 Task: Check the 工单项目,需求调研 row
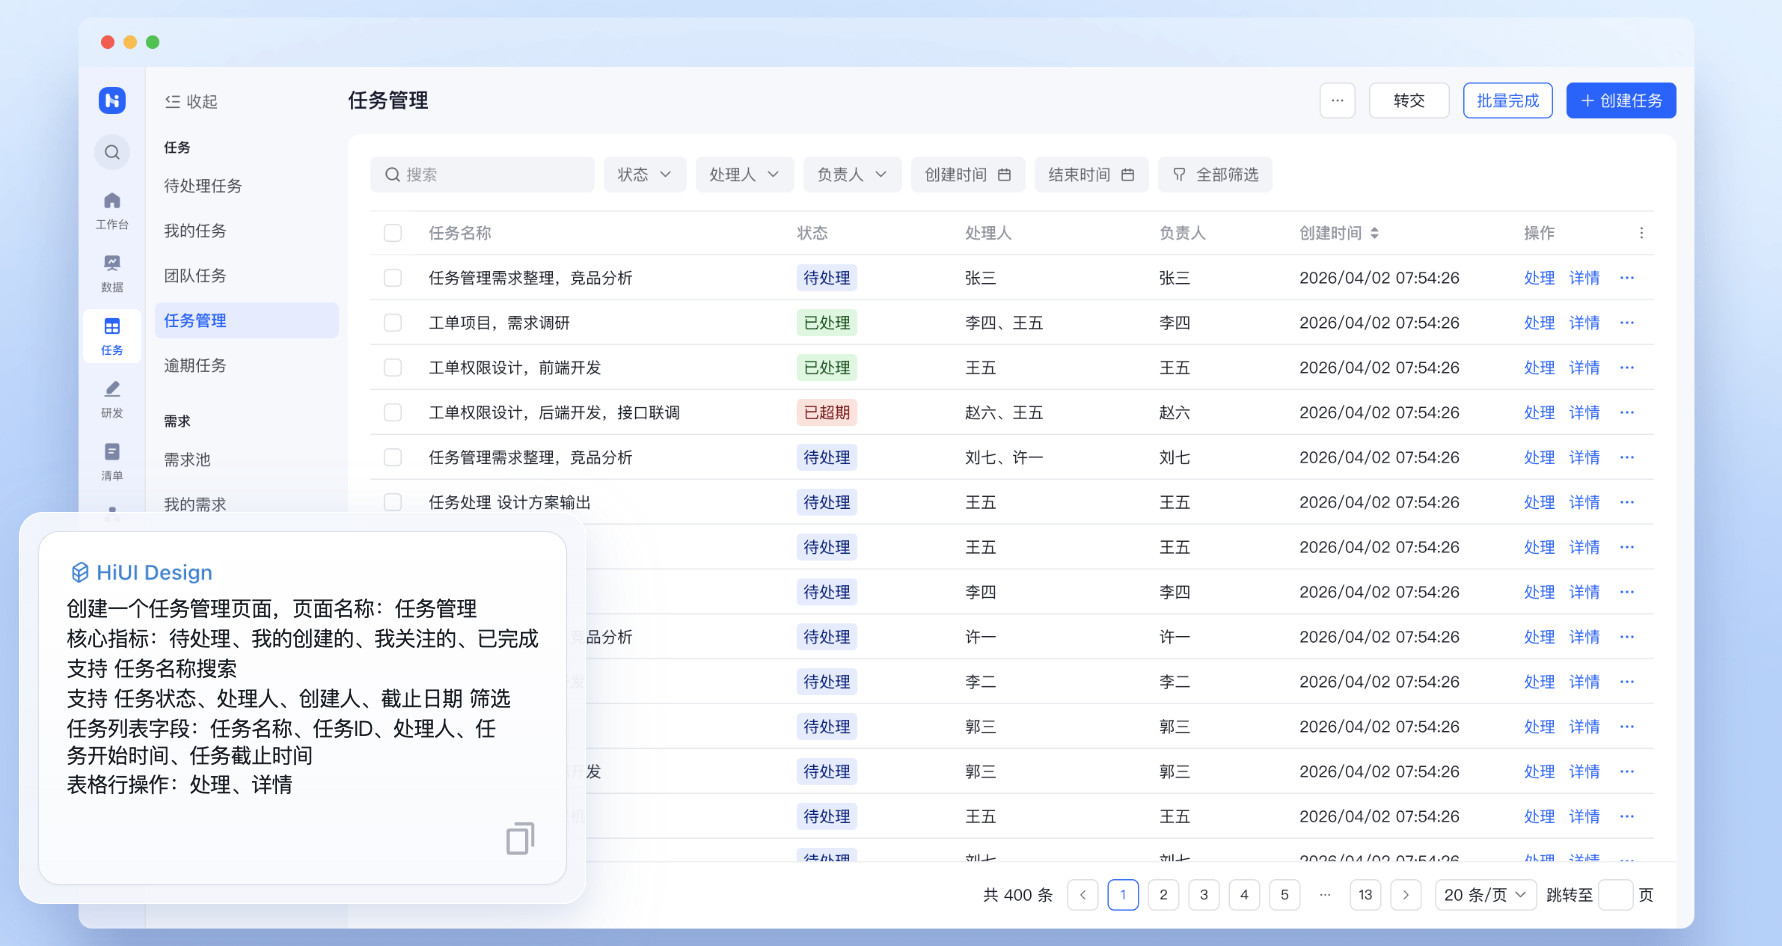point(393,323)
